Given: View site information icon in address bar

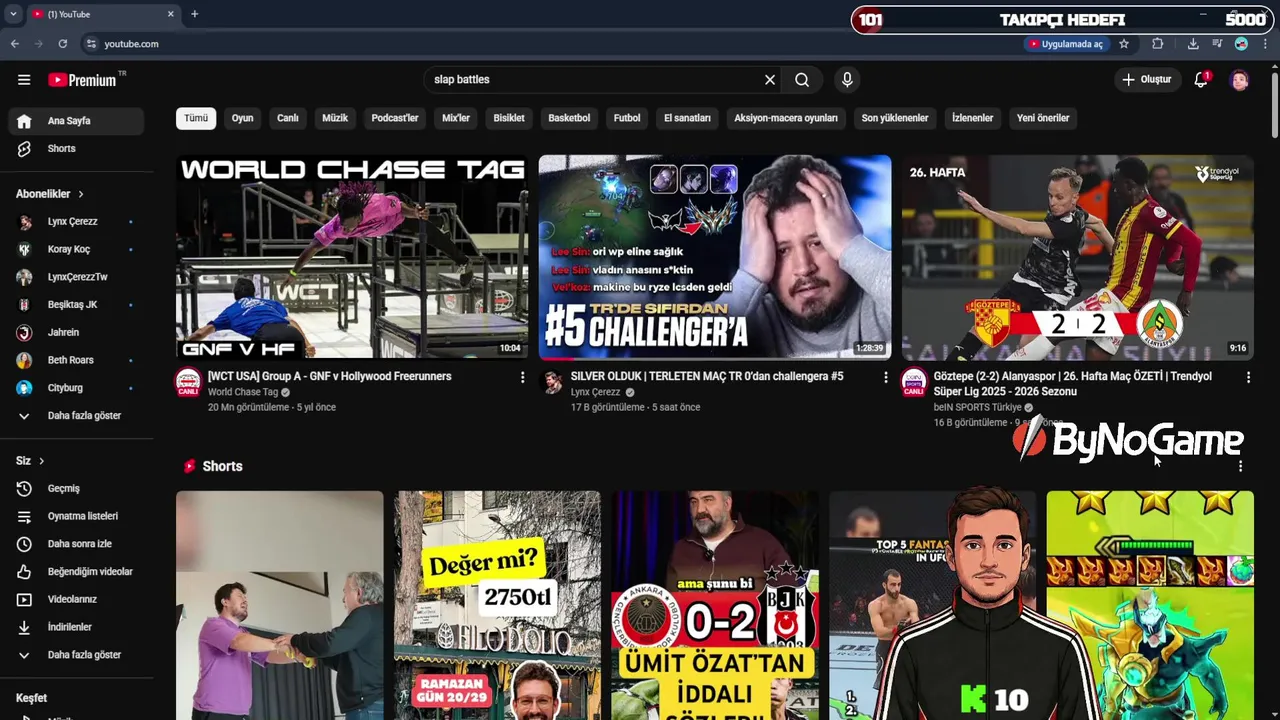Looking at the screenshot, I should click(x=91, y=44).
